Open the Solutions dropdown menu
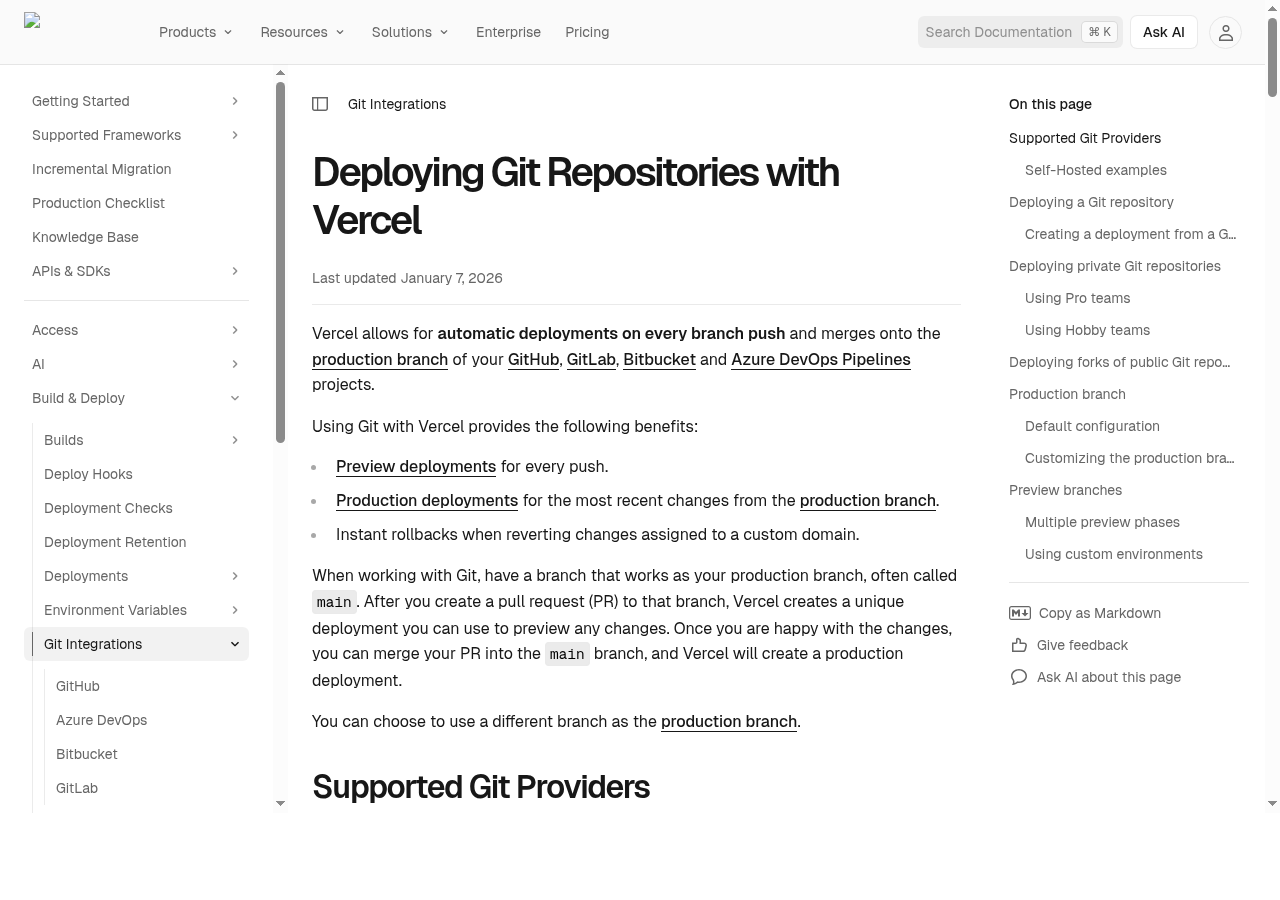Viewport: 1280px width, 900px height. (410, 32)
